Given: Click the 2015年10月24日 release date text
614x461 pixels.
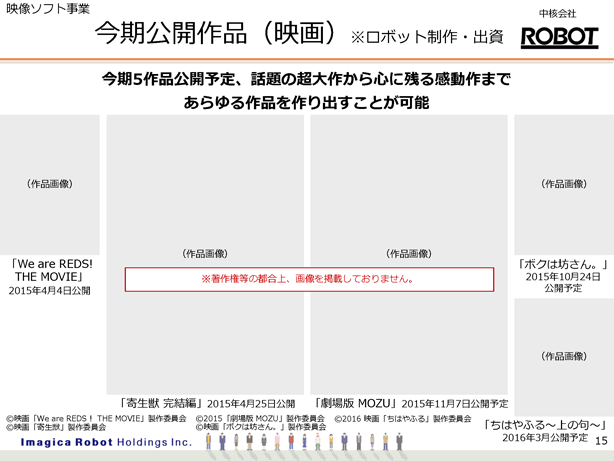Looking at the screenshot, I should tap(563, 277).
